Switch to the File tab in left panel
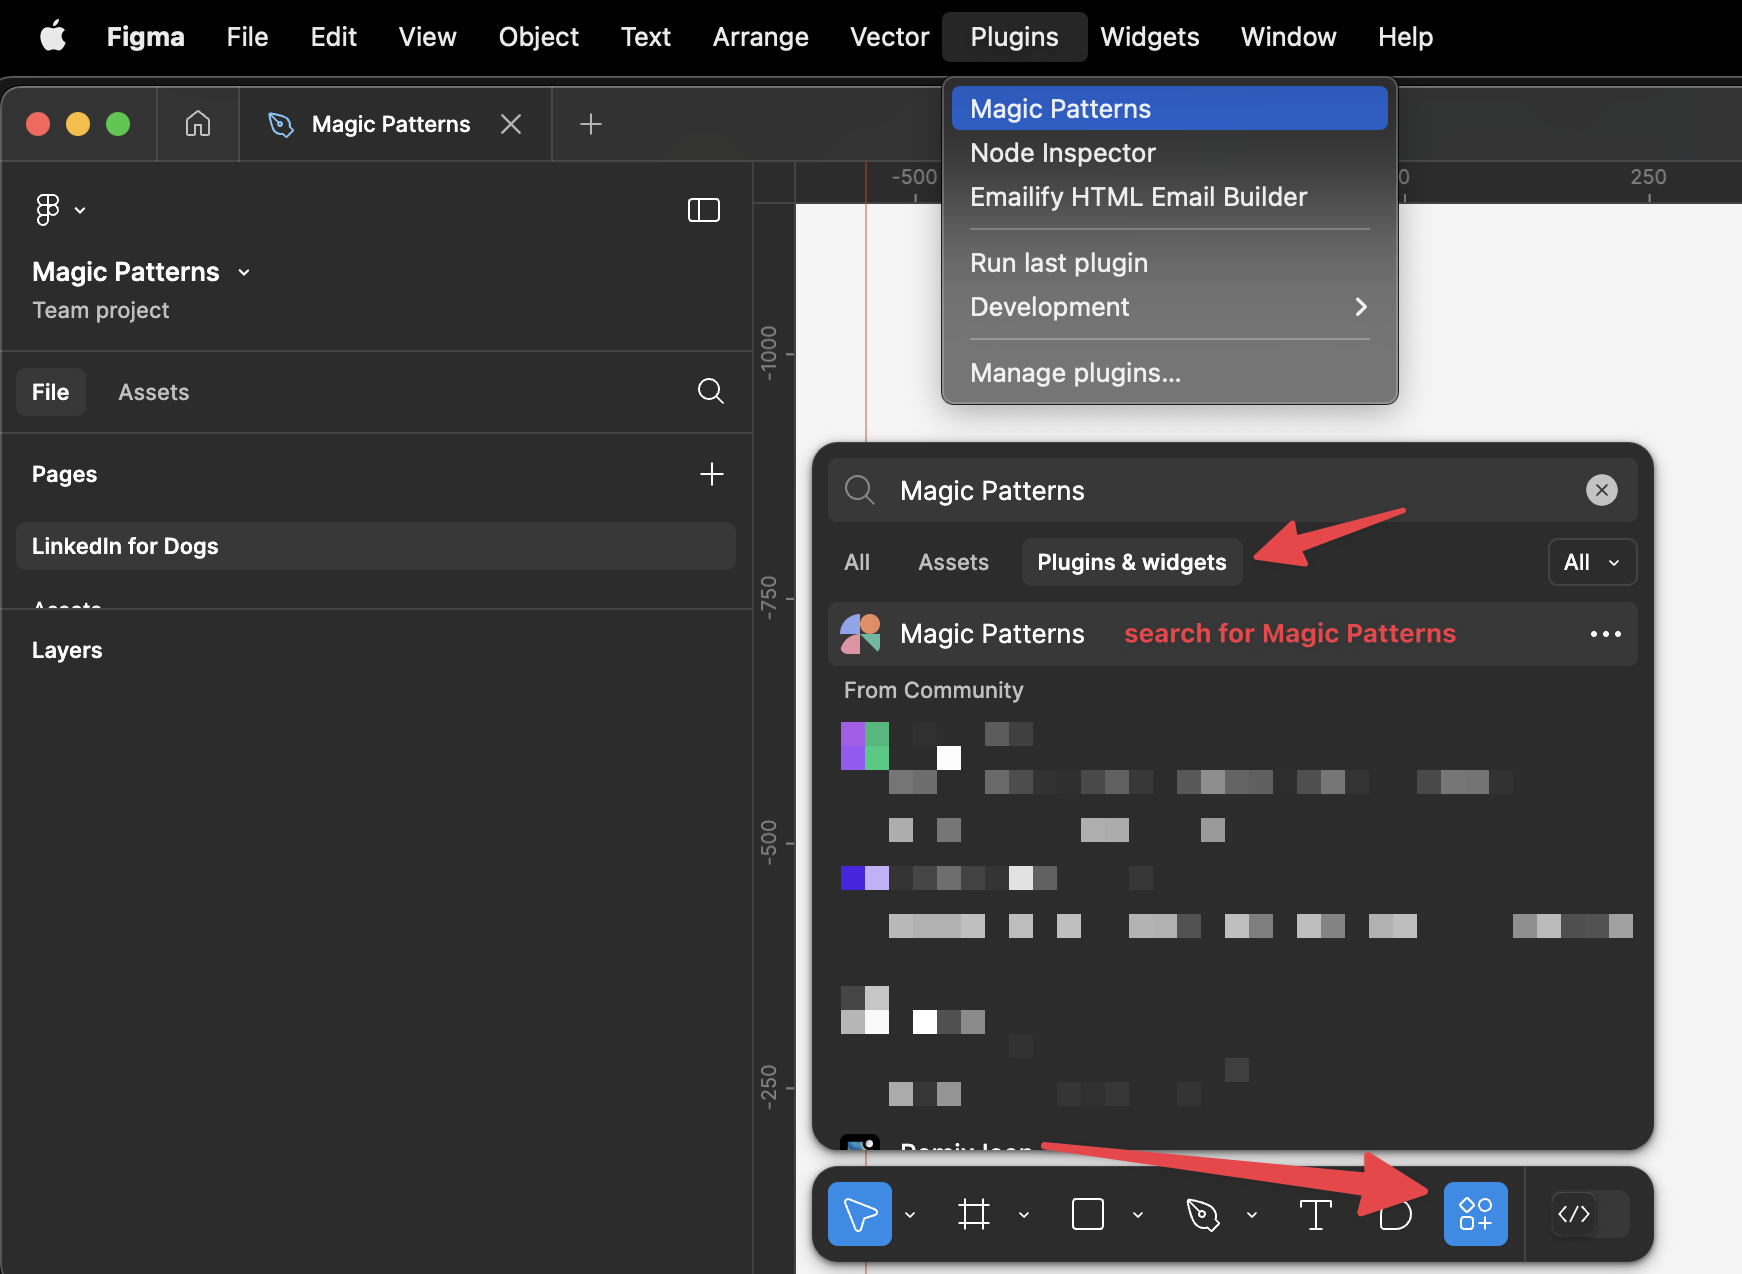 click(x=50, y=392)
